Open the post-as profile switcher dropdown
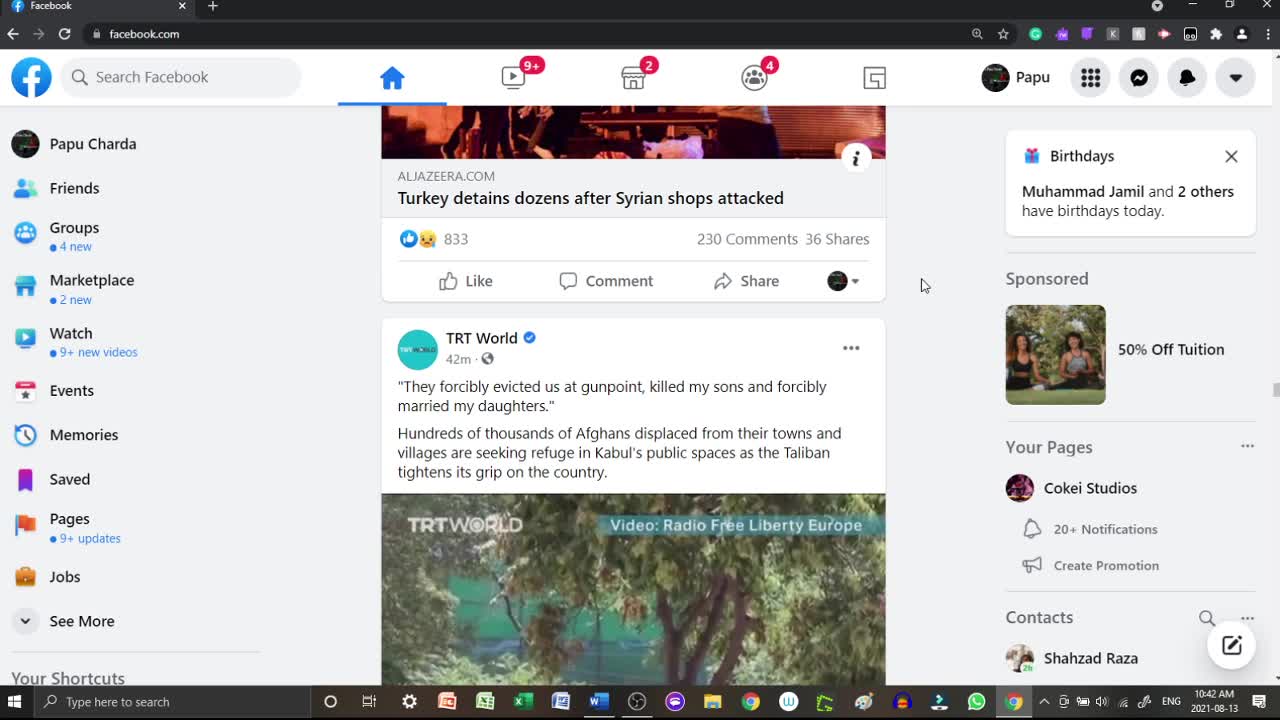 [843, 281]
